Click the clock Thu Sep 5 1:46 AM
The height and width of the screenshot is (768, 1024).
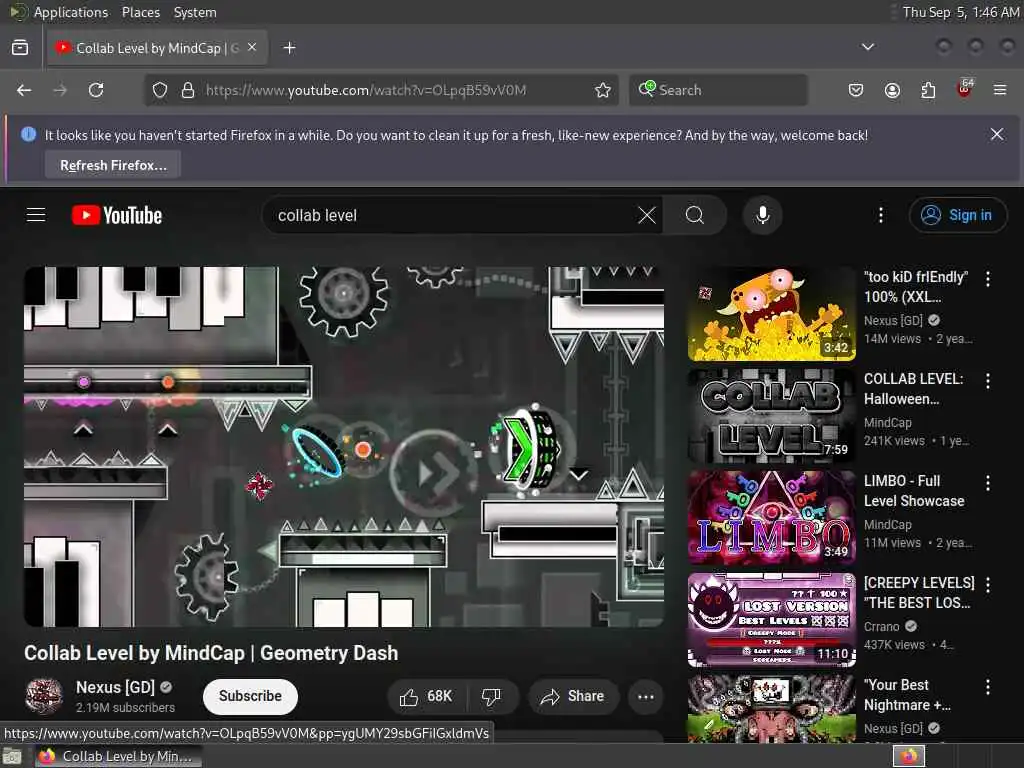click(x=960, y=12)
